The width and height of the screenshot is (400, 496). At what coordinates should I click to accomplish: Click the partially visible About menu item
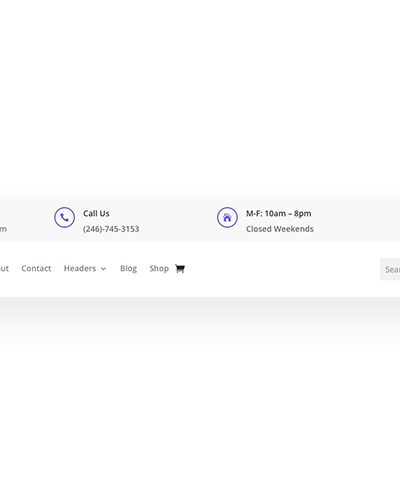coord(4,268)
